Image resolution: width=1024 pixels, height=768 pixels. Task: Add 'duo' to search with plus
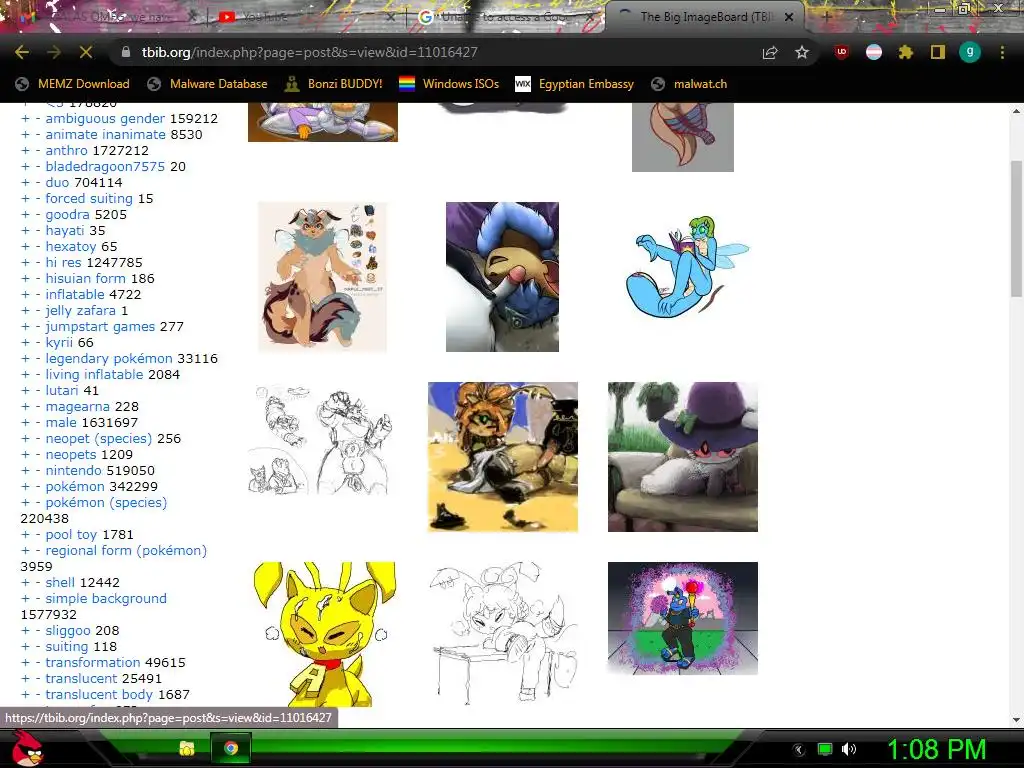[25, 183]
